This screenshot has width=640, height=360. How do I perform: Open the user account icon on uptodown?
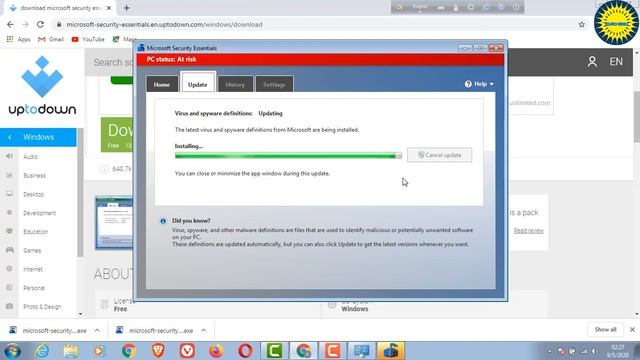592,62
